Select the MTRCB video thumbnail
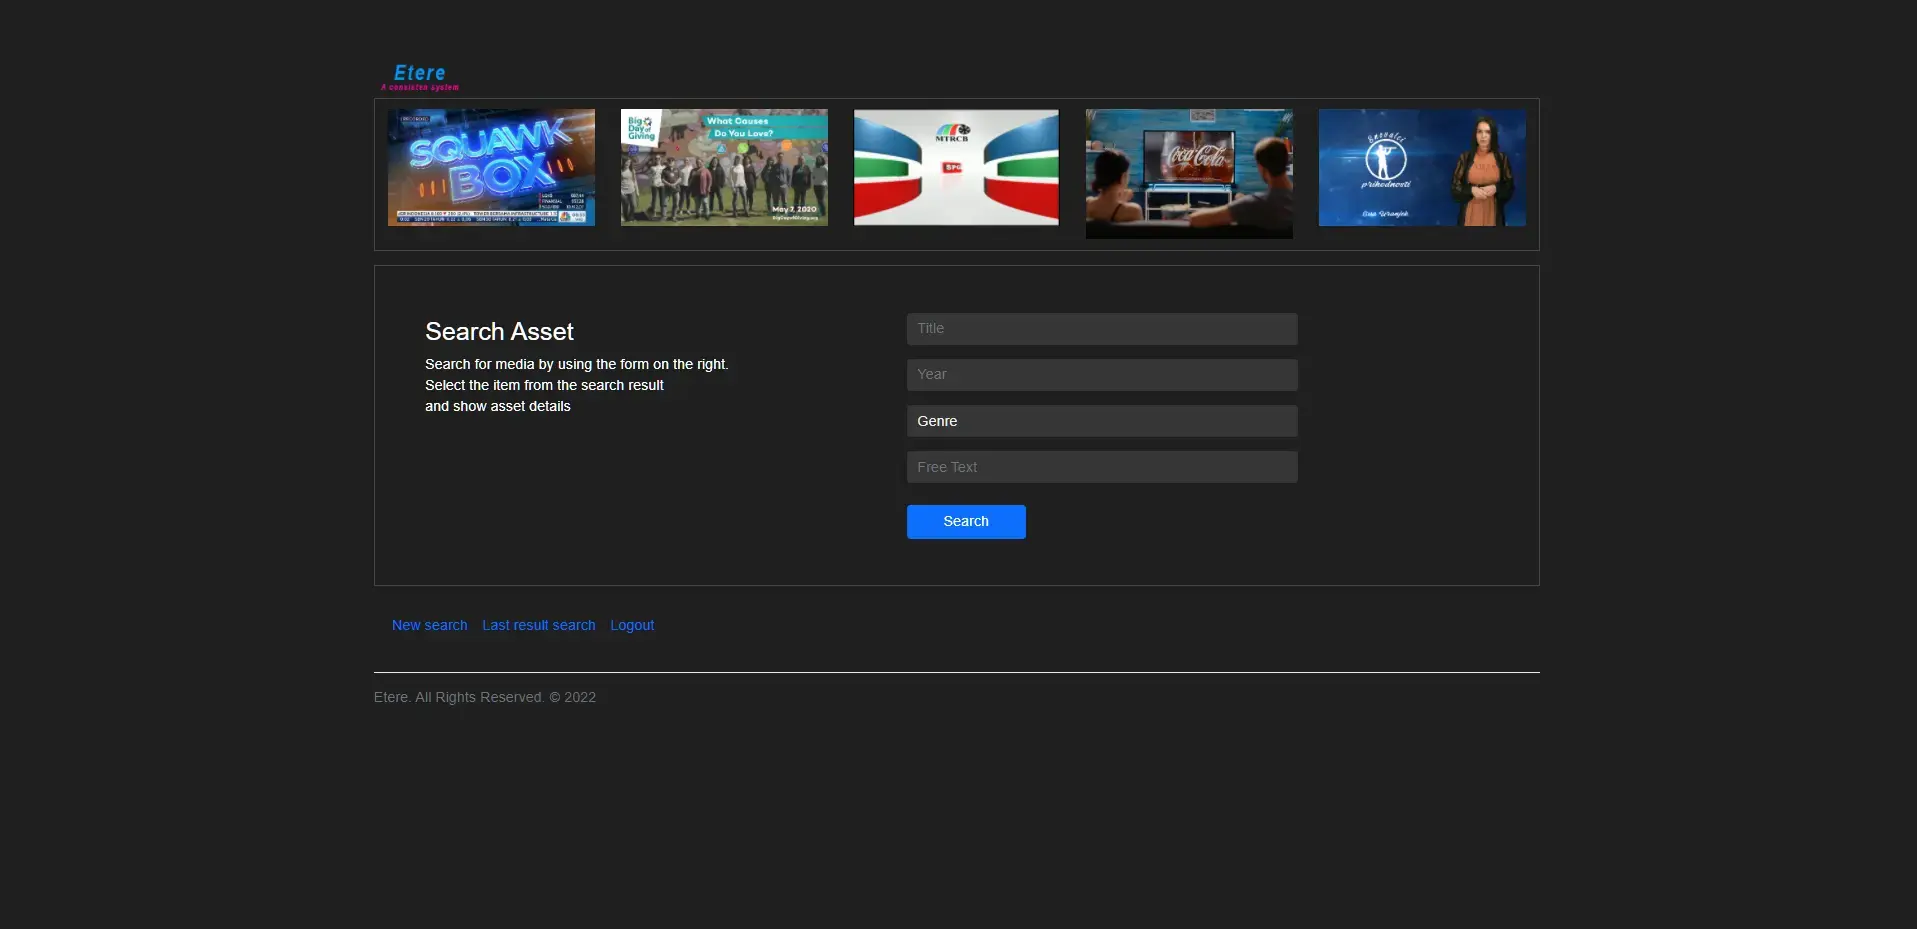Screen dimensions: 1917x929 tap(956, 167)
